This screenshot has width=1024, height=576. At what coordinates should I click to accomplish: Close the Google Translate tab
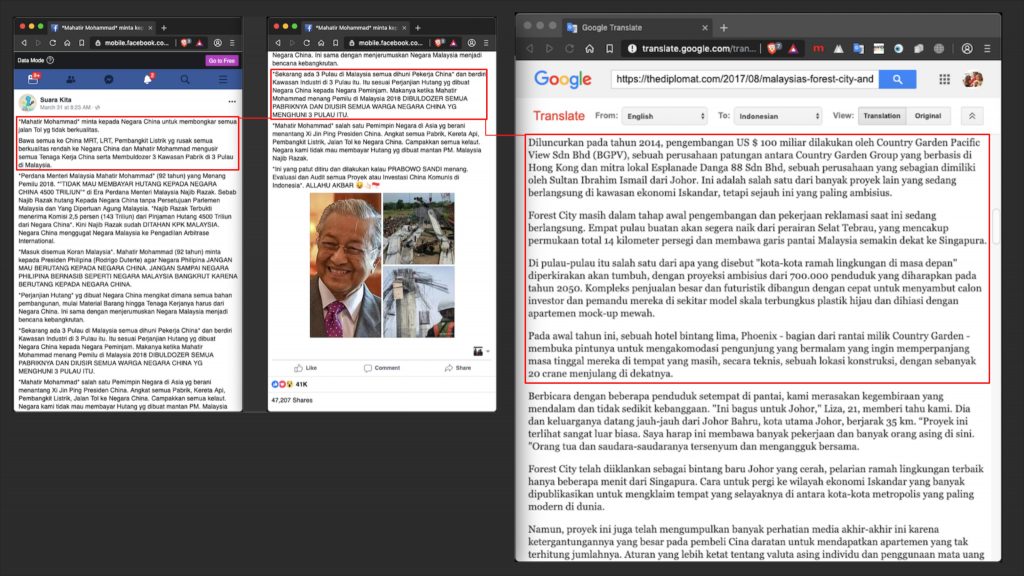705,27
